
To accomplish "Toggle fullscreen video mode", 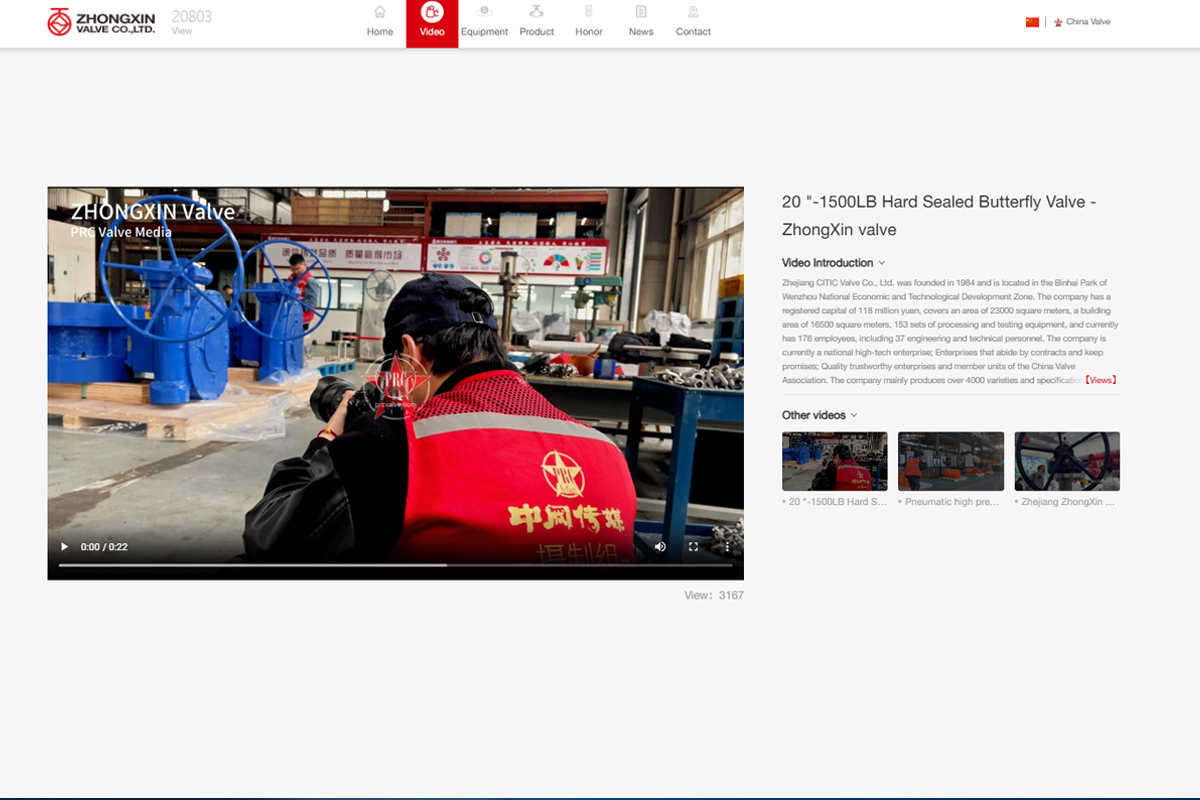I will click(x=693, y=547).
